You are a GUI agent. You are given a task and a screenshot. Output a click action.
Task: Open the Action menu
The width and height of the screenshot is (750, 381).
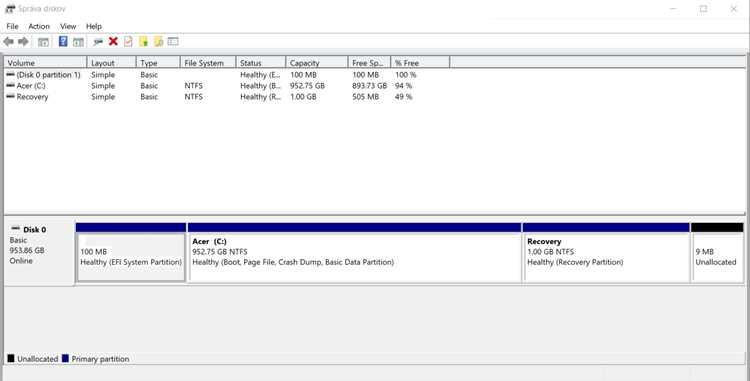click(39, 26)
